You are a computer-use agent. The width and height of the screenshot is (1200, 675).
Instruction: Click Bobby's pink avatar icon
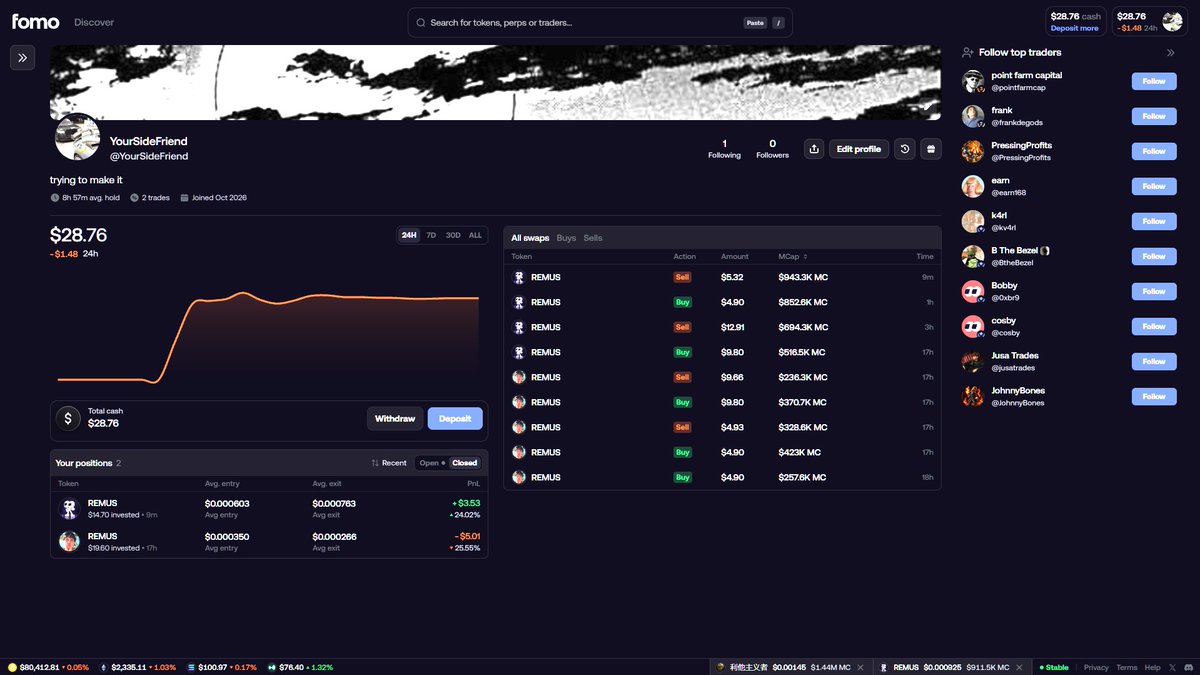[973, 291]
